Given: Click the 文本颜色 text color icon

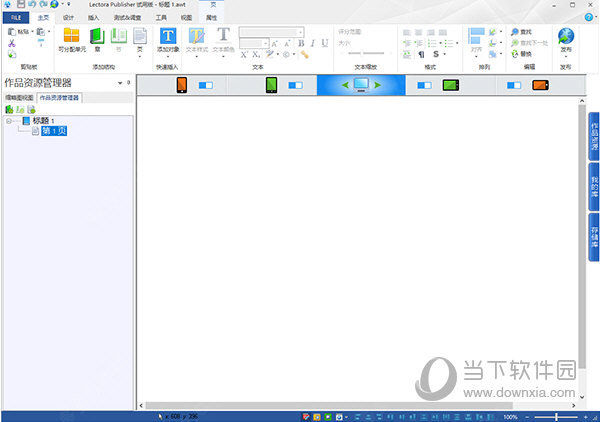Looking at the screenshot, I should pyautogui.click(x=223, y=35).
